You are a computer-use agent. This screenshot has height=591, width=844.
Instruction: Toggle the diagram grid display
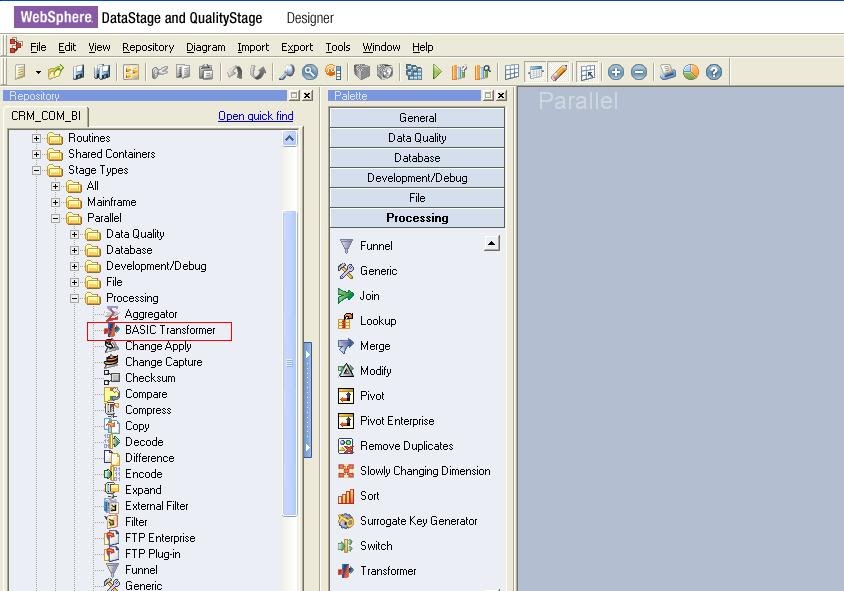point(510,71)
